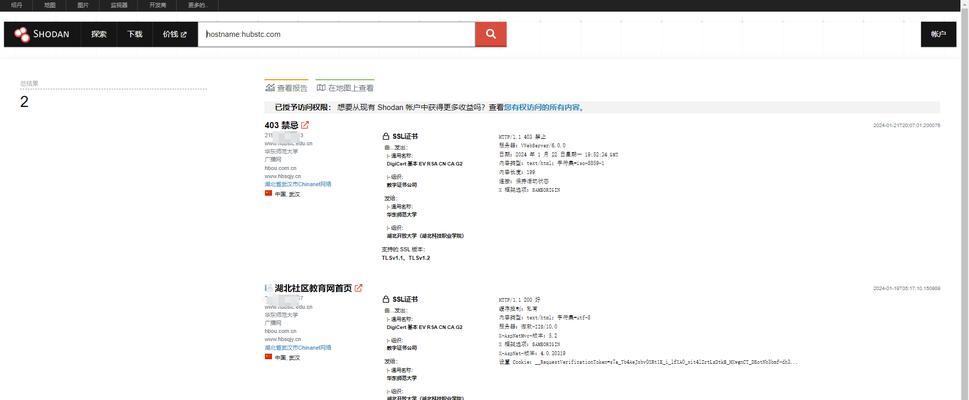The height and width of the screenshot is (400, 969).
Task: Open the external-link icon beside 湖北社区教育网首页
Action: (358, 288)
